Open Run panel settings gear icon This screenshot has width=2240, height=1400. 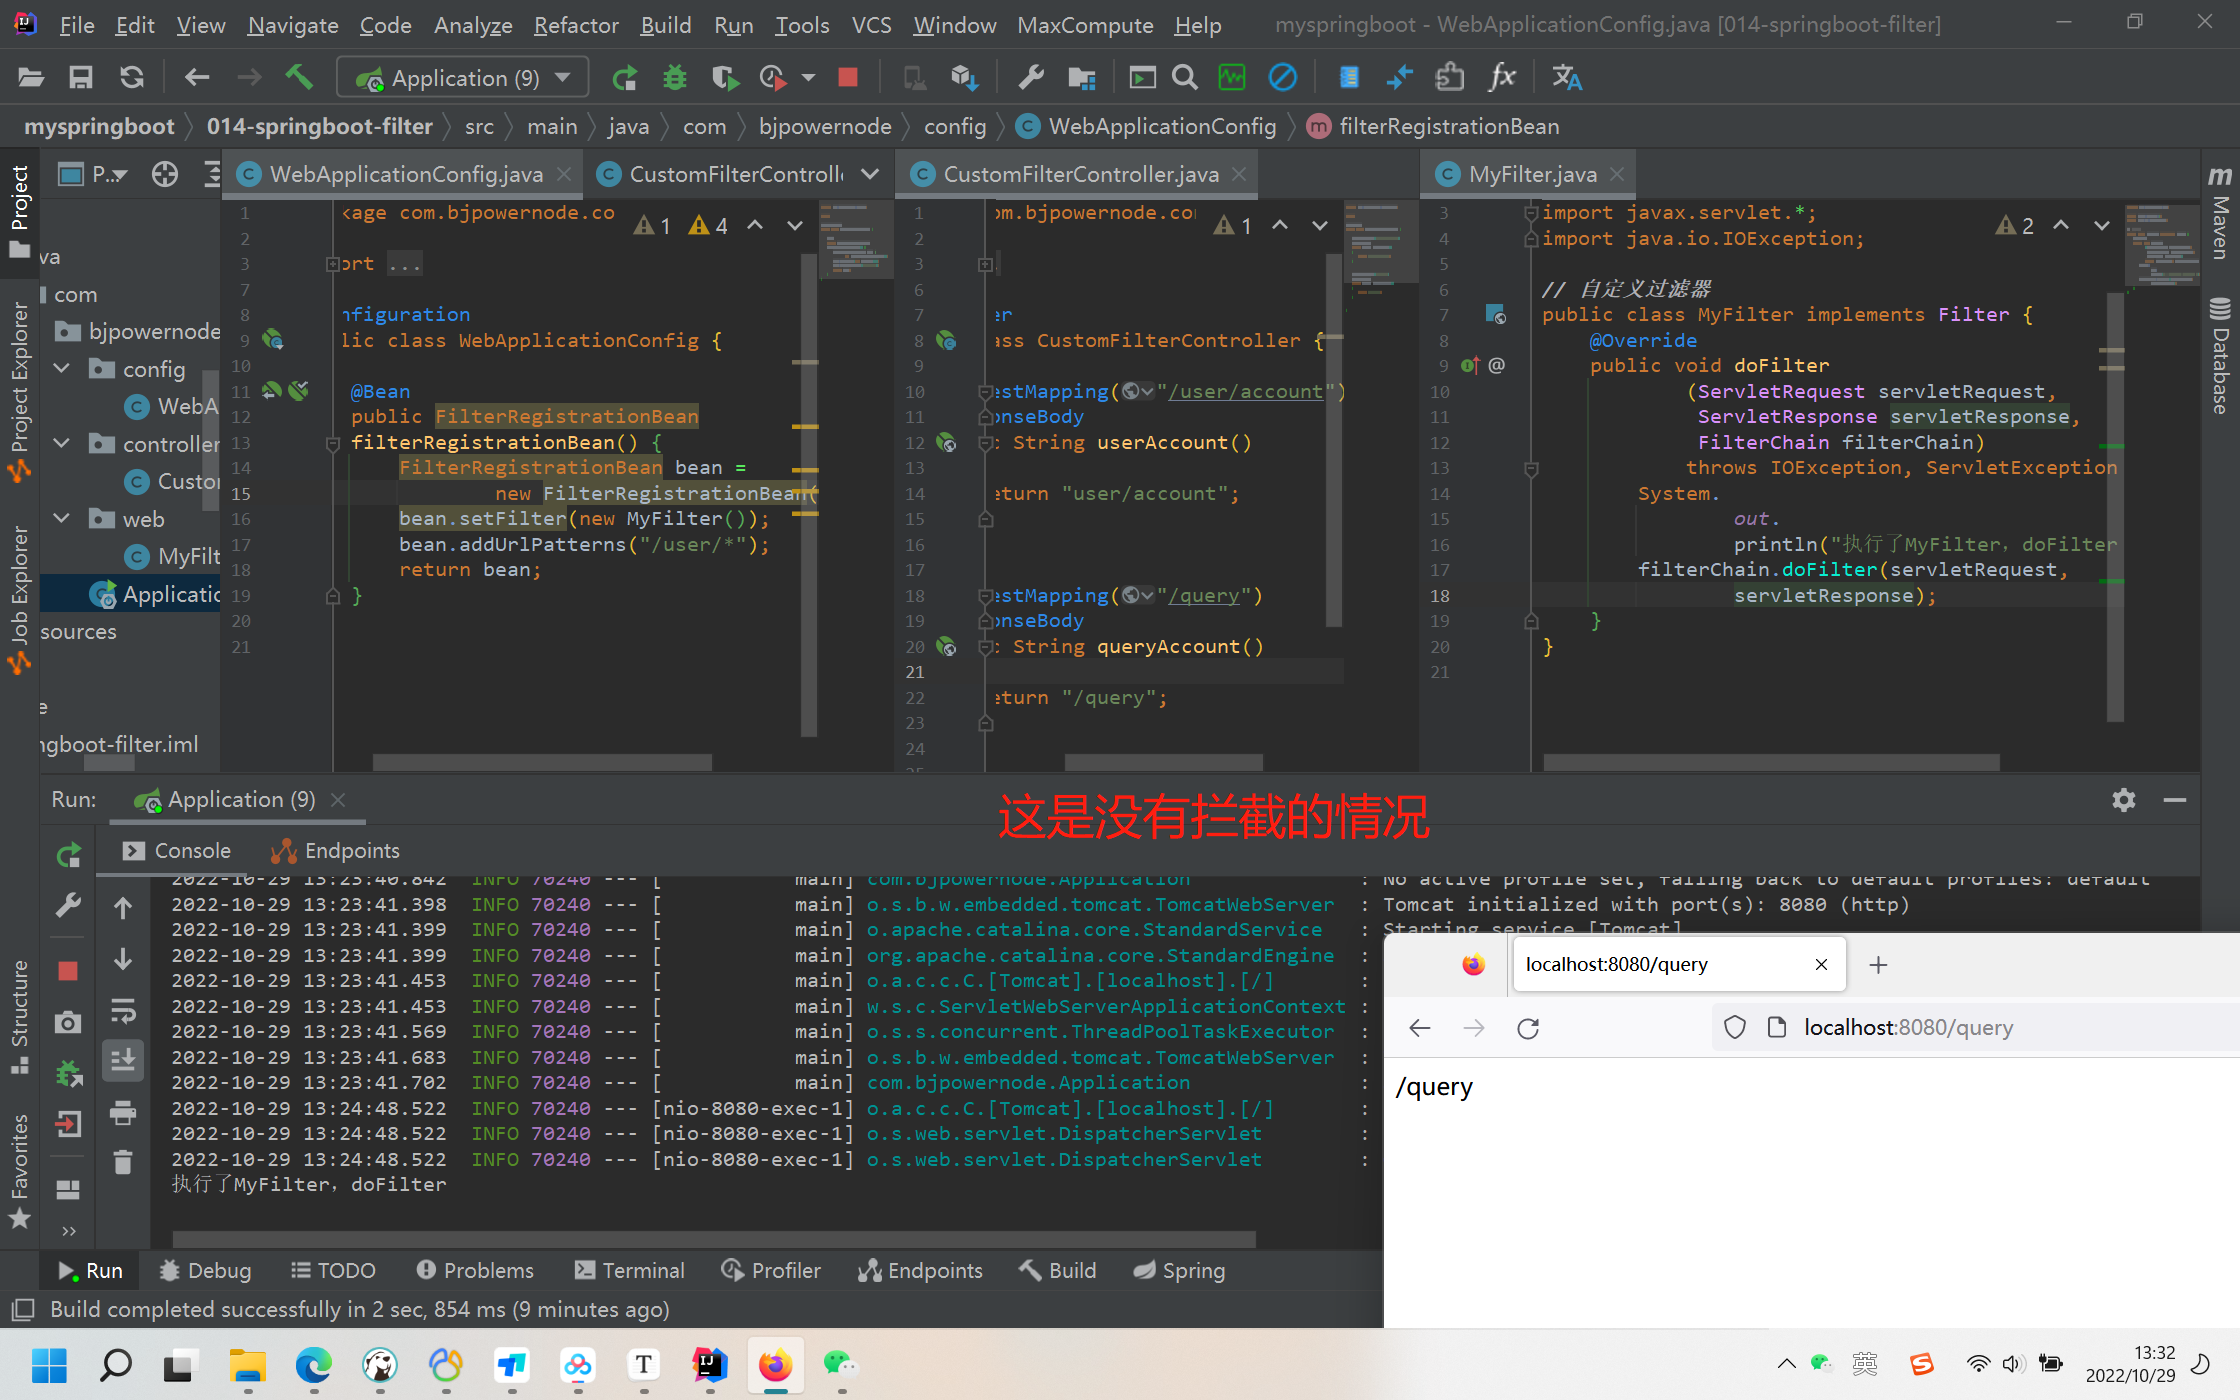click(x=2123, y=800)
